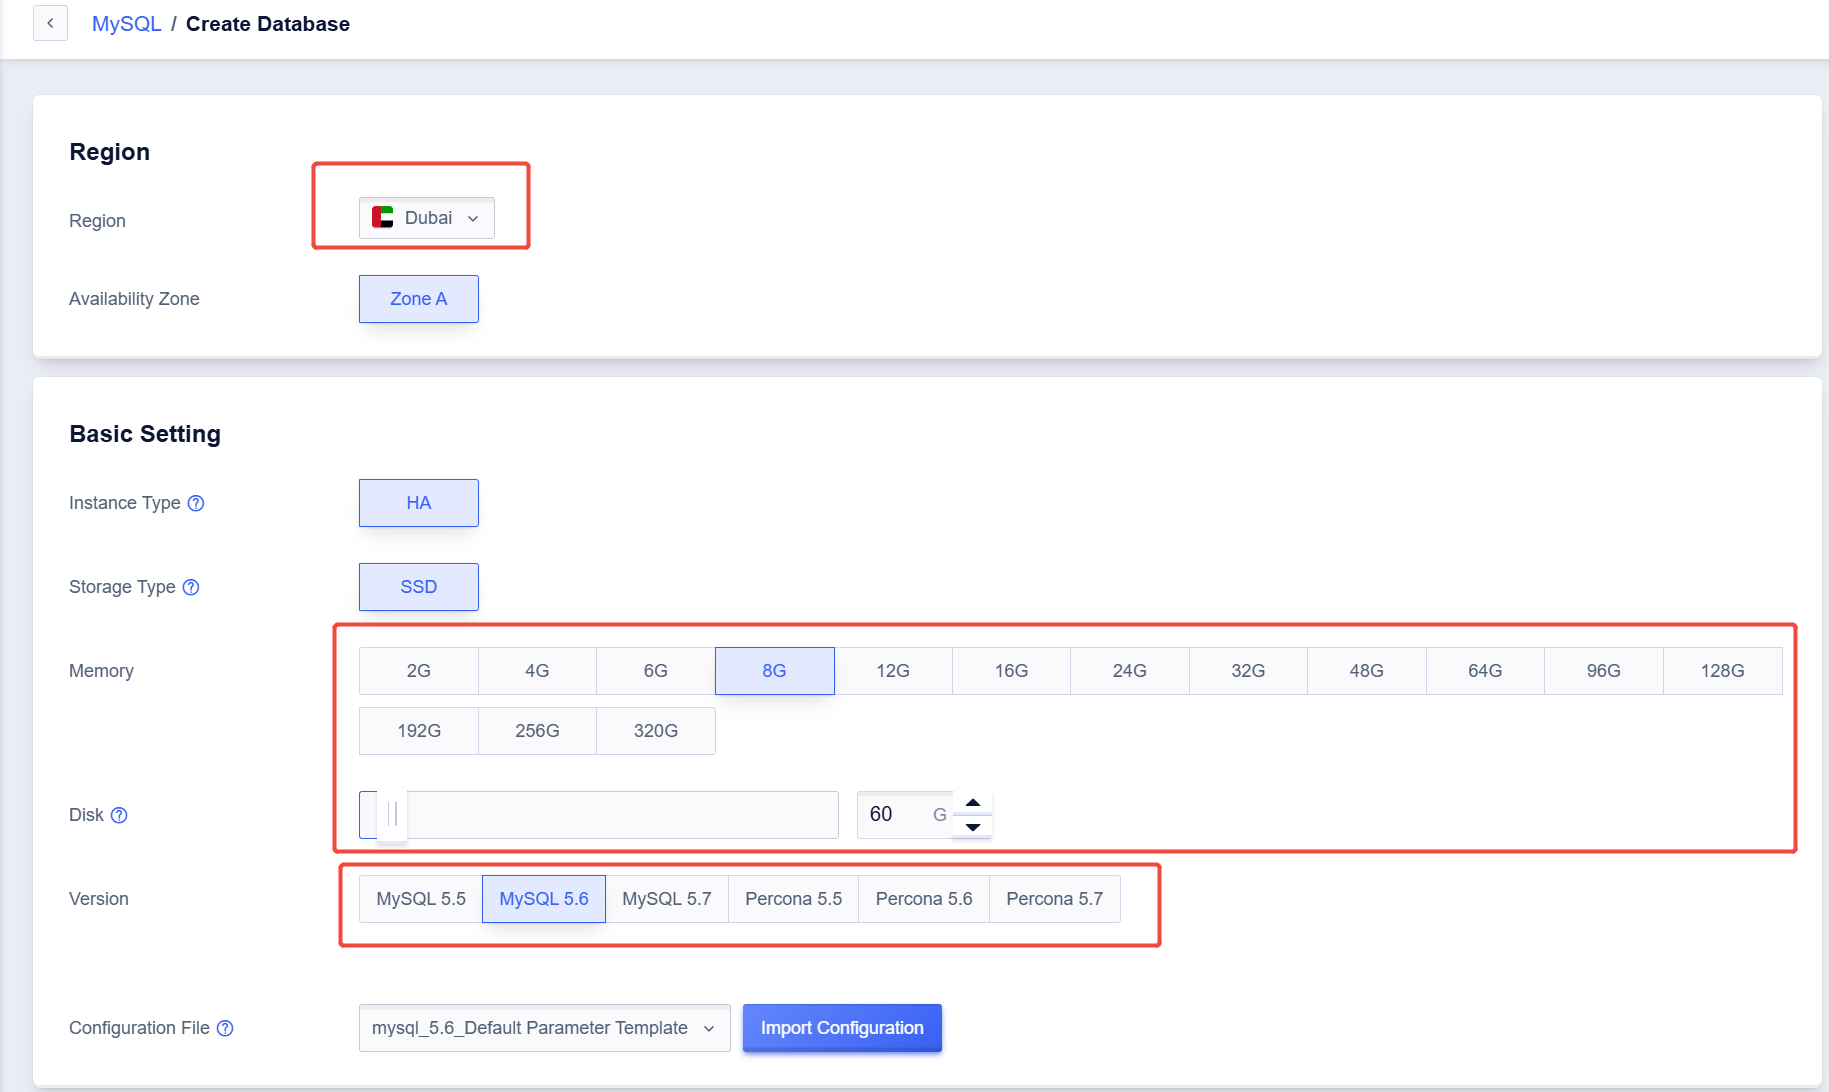1829x1092 pixels.
Task: Choose 6G memory option
Action: coord(656,671)
